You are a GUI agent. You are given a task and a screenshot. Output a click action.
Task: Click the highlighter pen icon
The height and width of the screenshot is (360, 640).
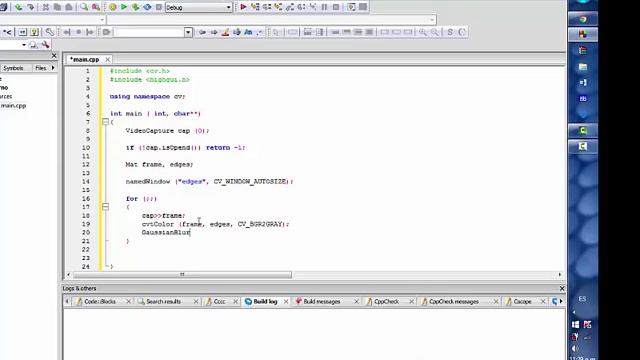(x=225, y=32)
